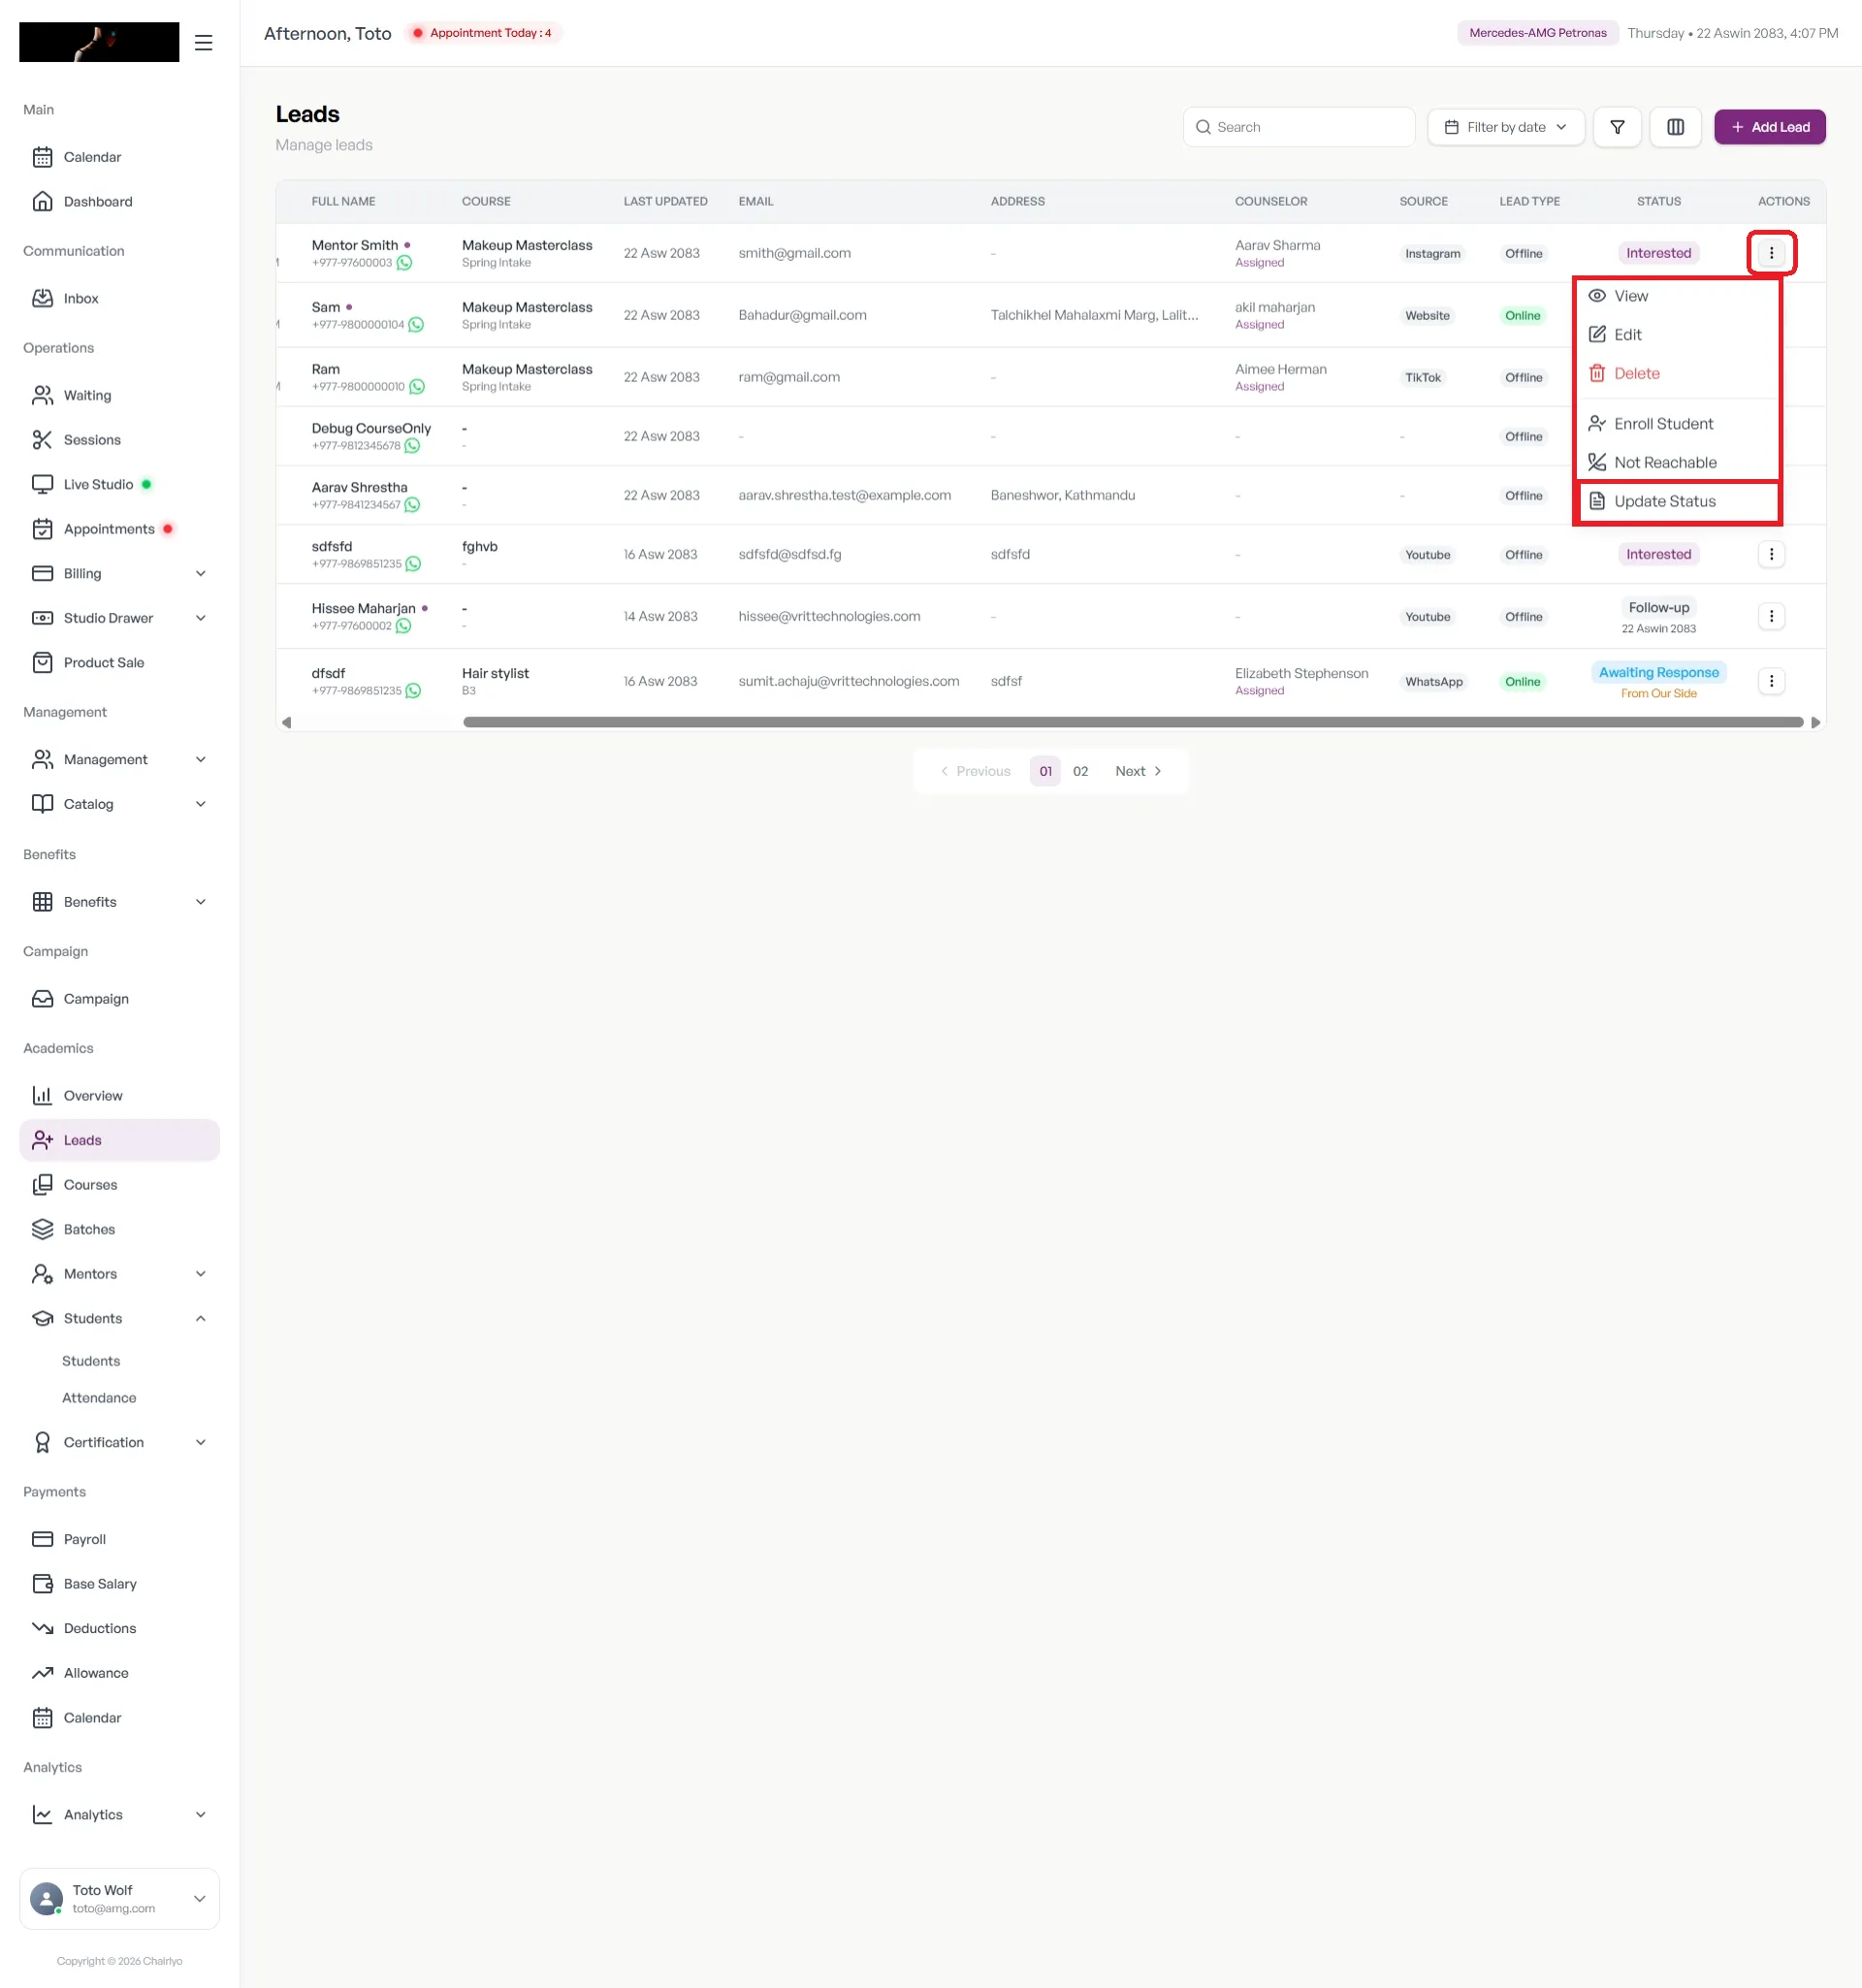The height and width of the screenshot is (1988, 1862).
Task: Click the Add Lead button
Action: tap(1769, 127)
